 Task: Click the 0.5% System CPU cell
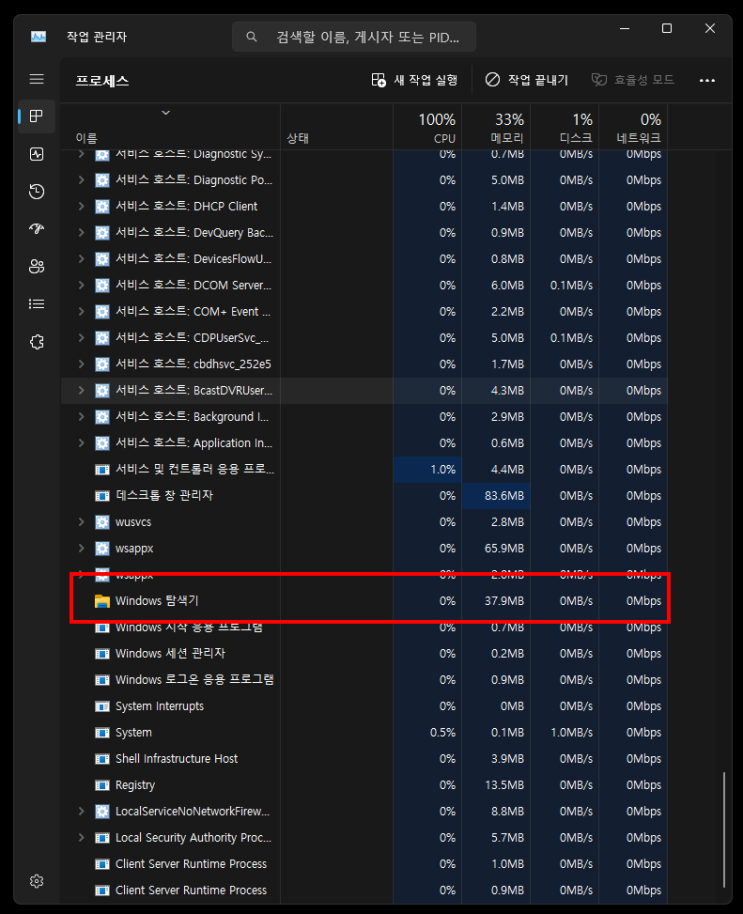[x=427, y=733]
